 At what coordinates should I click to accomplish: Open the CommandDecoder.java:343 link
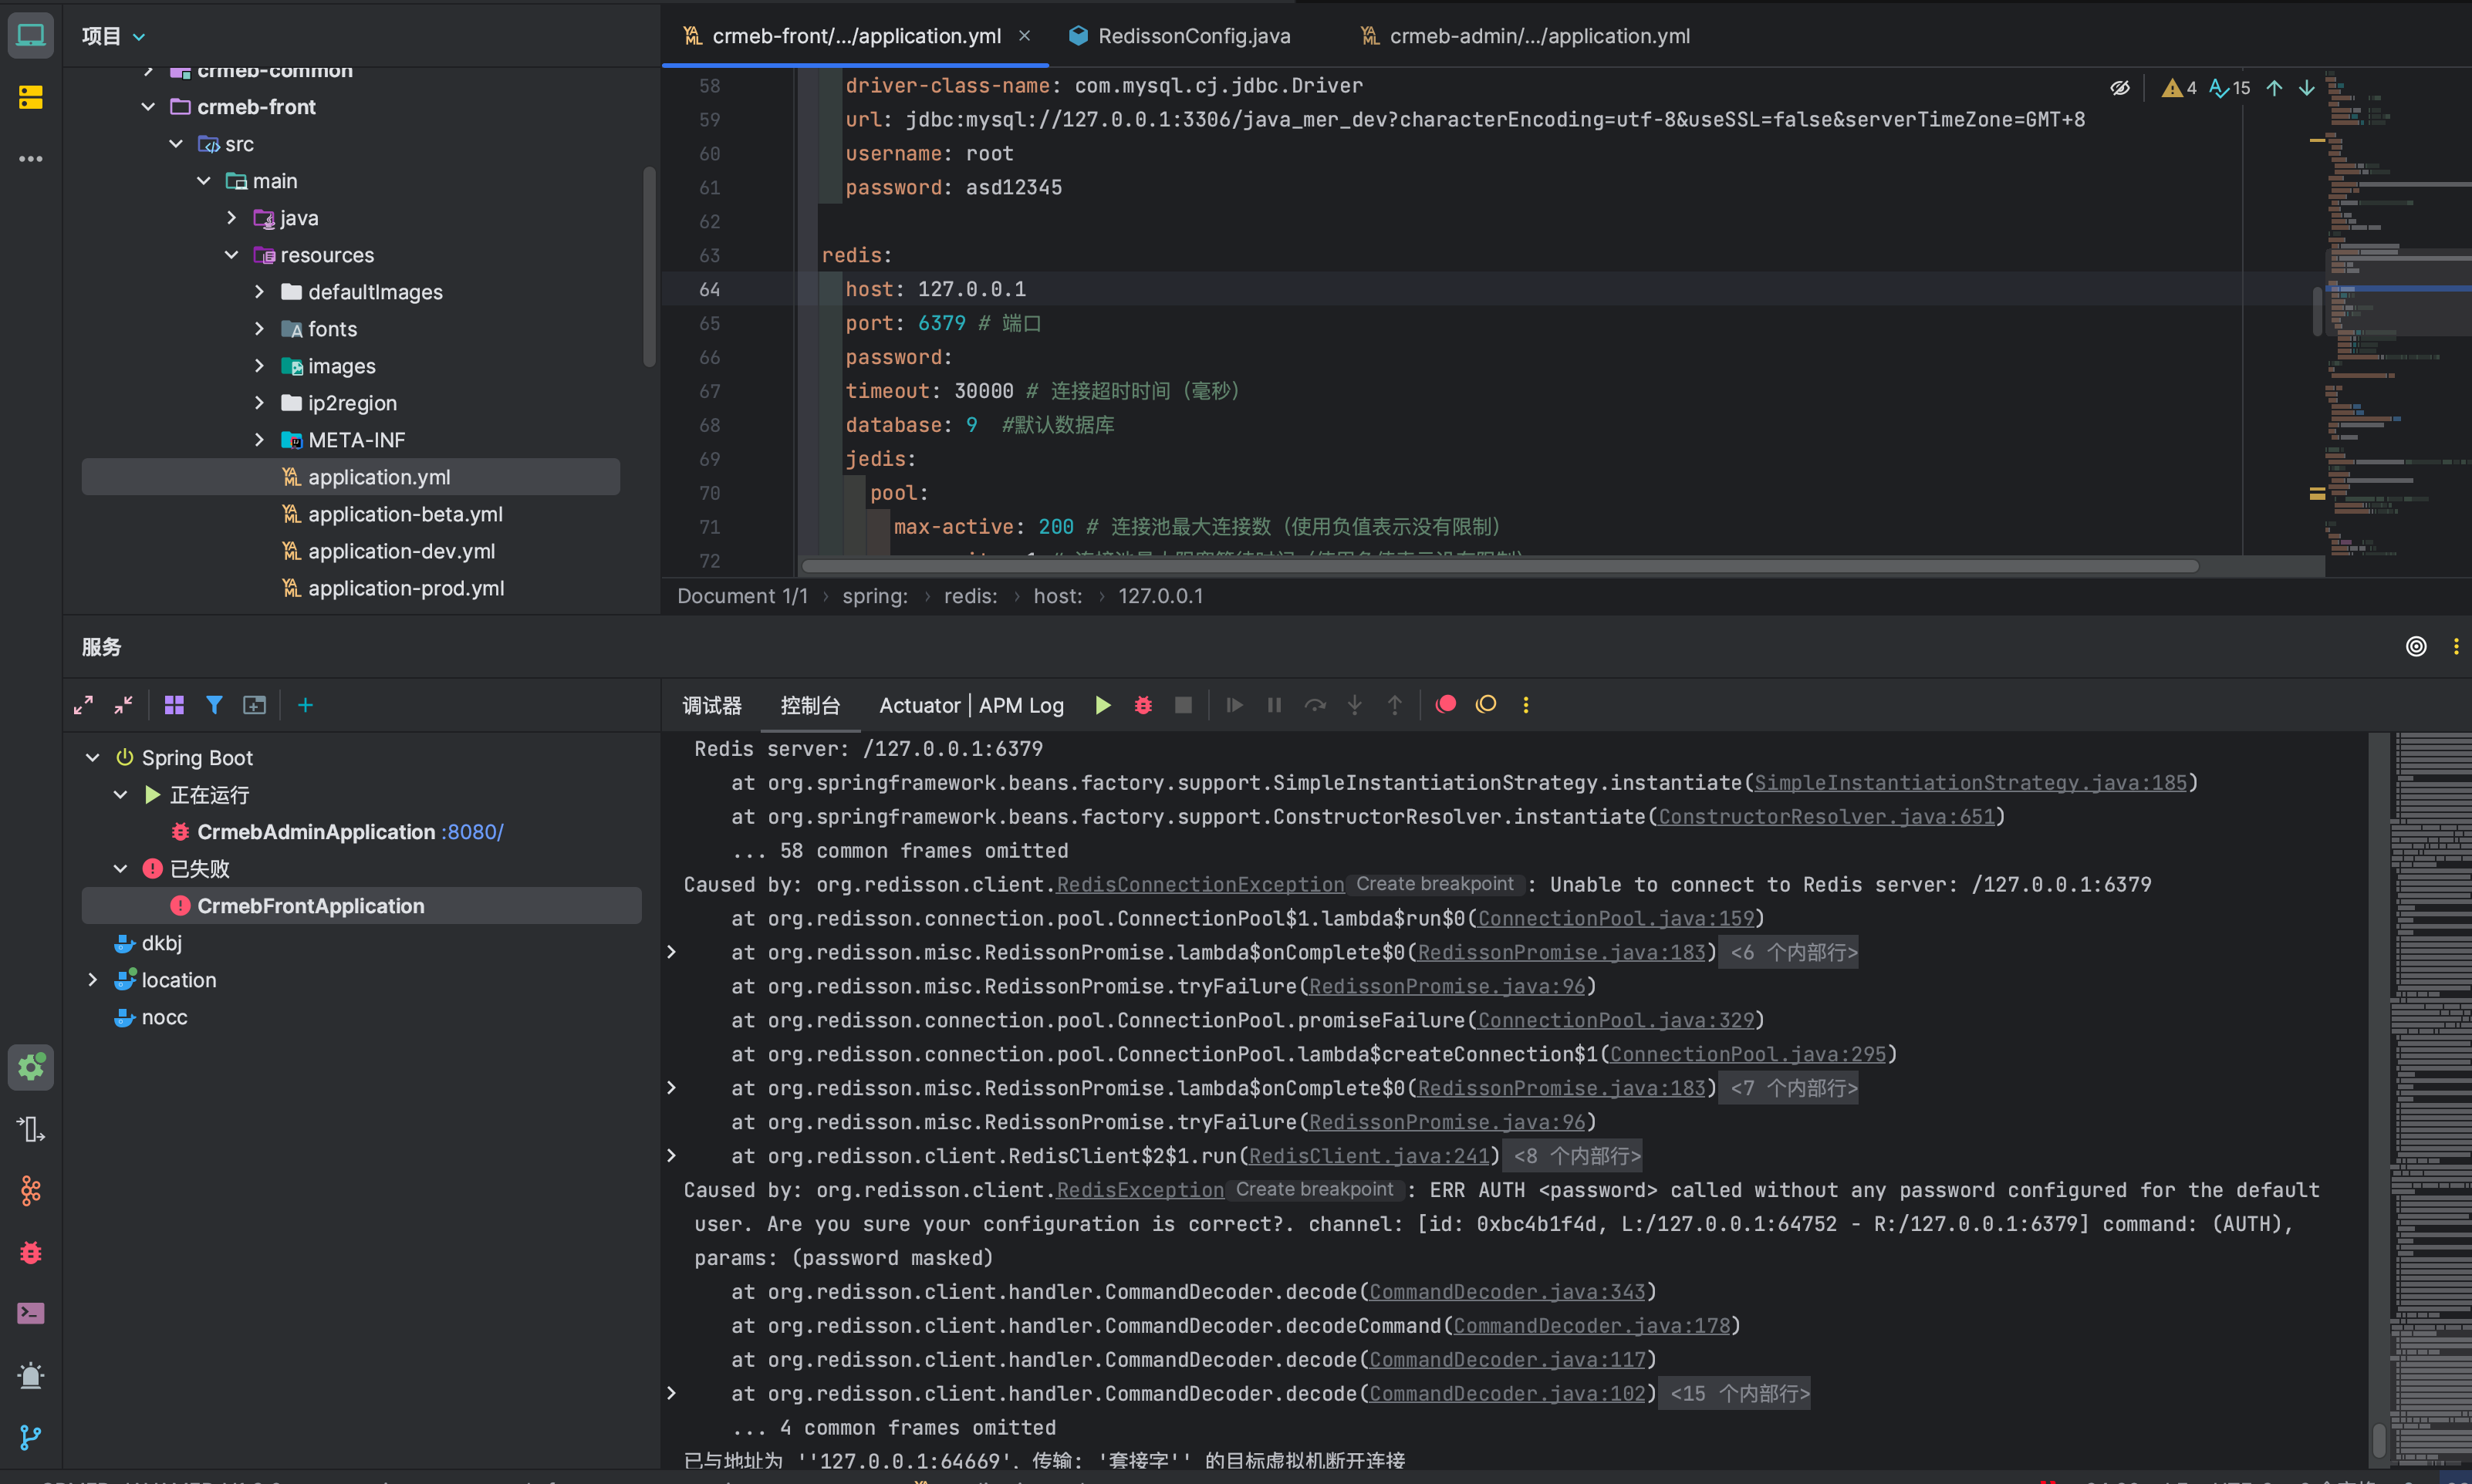click(x=1507, y=1291)
